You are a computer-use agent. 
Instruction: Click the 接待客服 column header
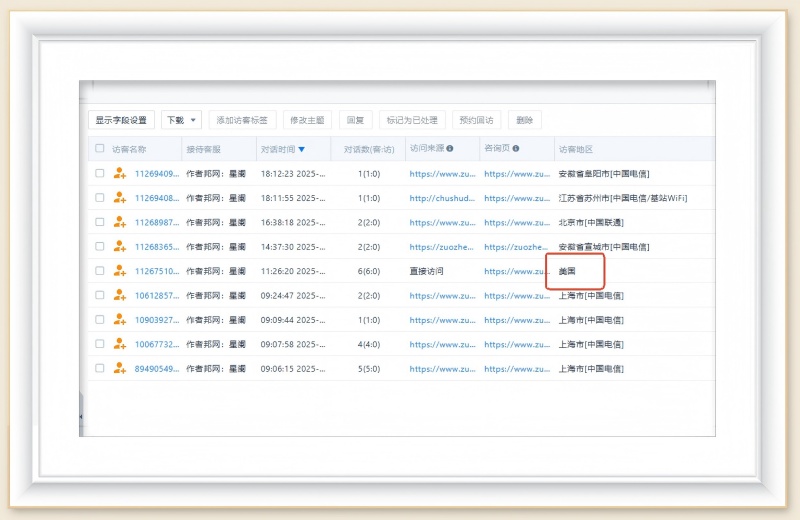click(203, 149)
